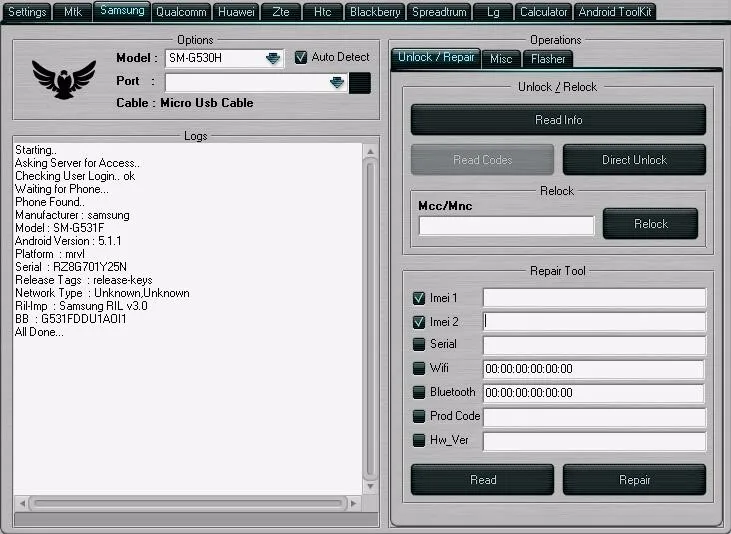
Task: Click the Direct Unlock button
Action: pos(634,160)
